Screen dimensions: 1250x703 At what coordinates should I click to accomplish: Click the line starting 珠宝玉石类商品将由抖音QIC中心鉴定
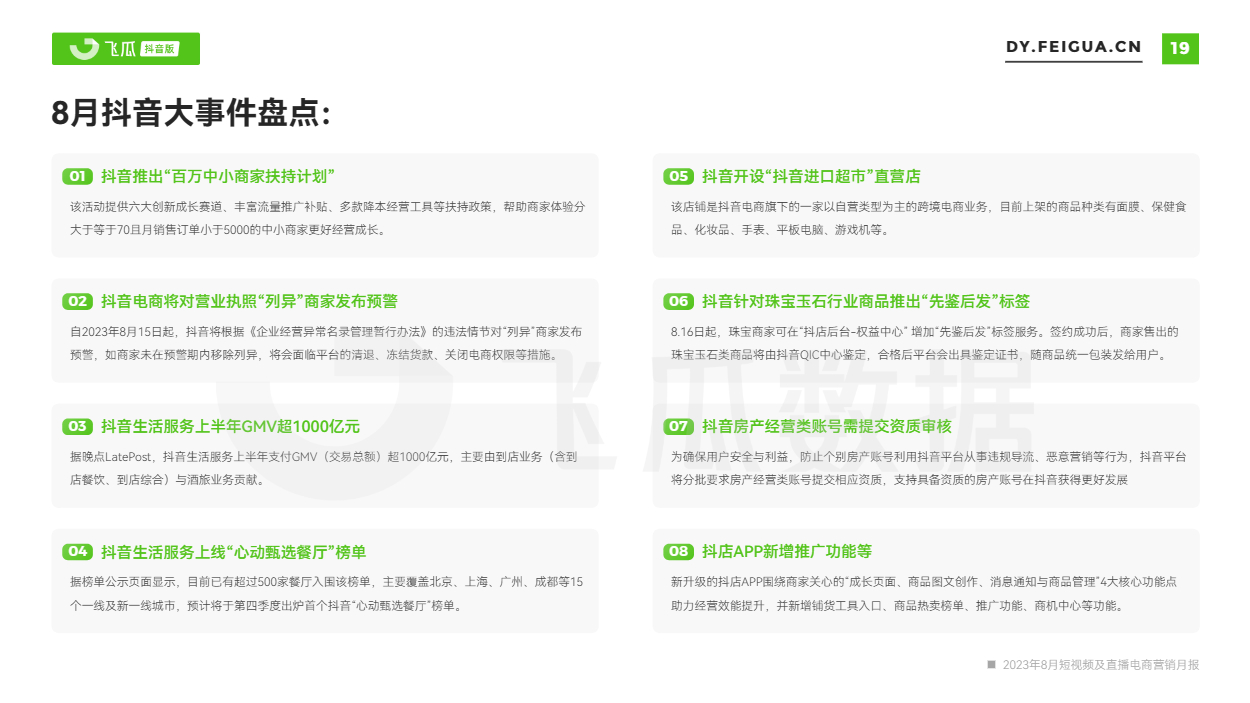(x=918, y=354)
